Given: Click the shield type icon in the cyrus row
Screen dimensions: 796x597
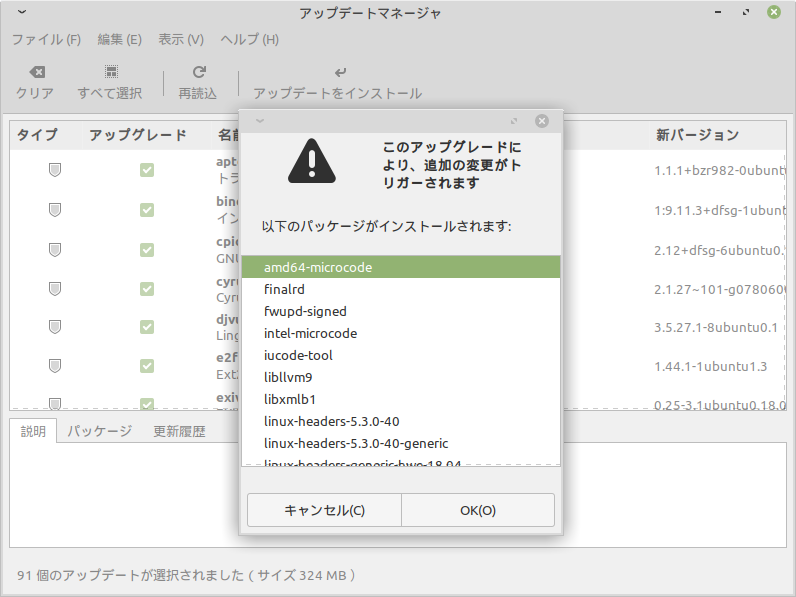Looking at the screenshot, I should pyautogui.click(x=55, y=289).
